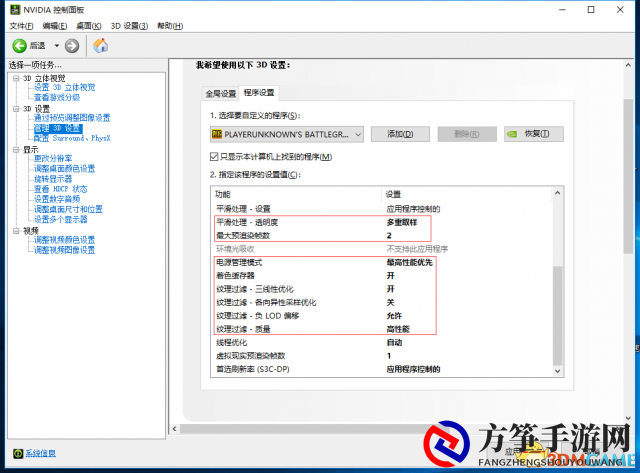Collapse the 3D 设置 tree node
The height and width of the screenshot is (473, 640).
pos(16,109)
